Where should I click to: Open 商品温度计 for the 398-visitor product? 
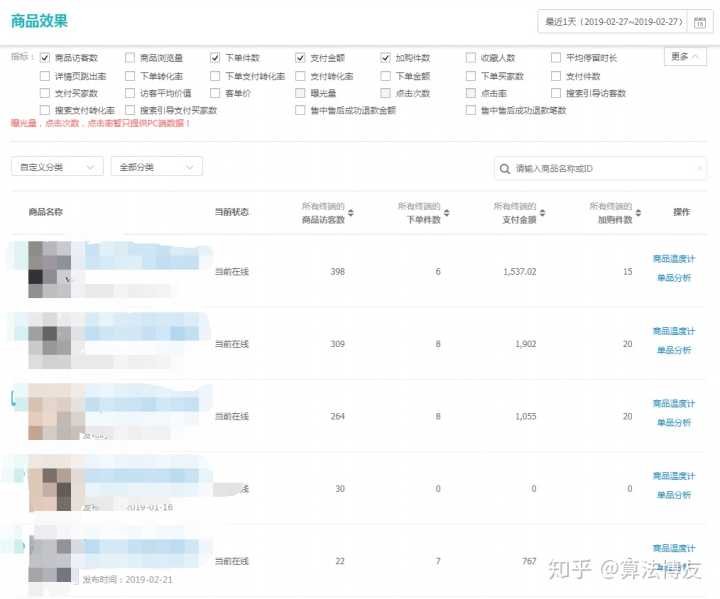point(674,259)
